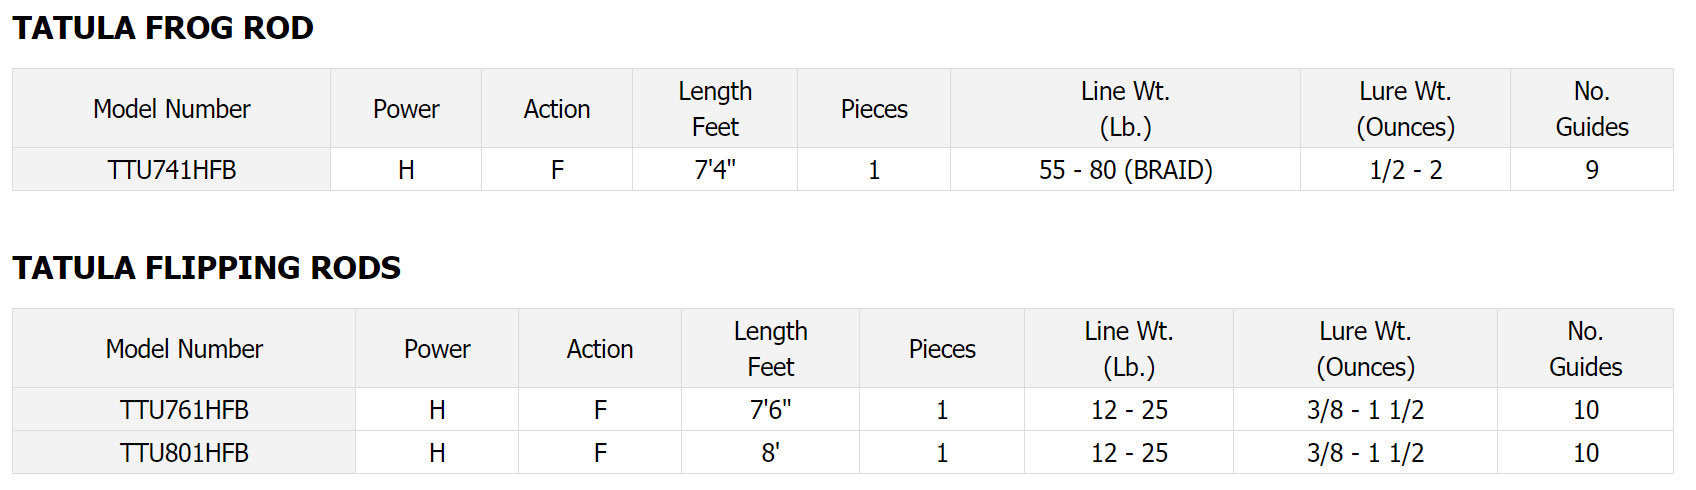This screenshot has height=490, width=1696.
Task: Click the 1/2 - 2 lure weight cell
Action: pos(1405,170)
